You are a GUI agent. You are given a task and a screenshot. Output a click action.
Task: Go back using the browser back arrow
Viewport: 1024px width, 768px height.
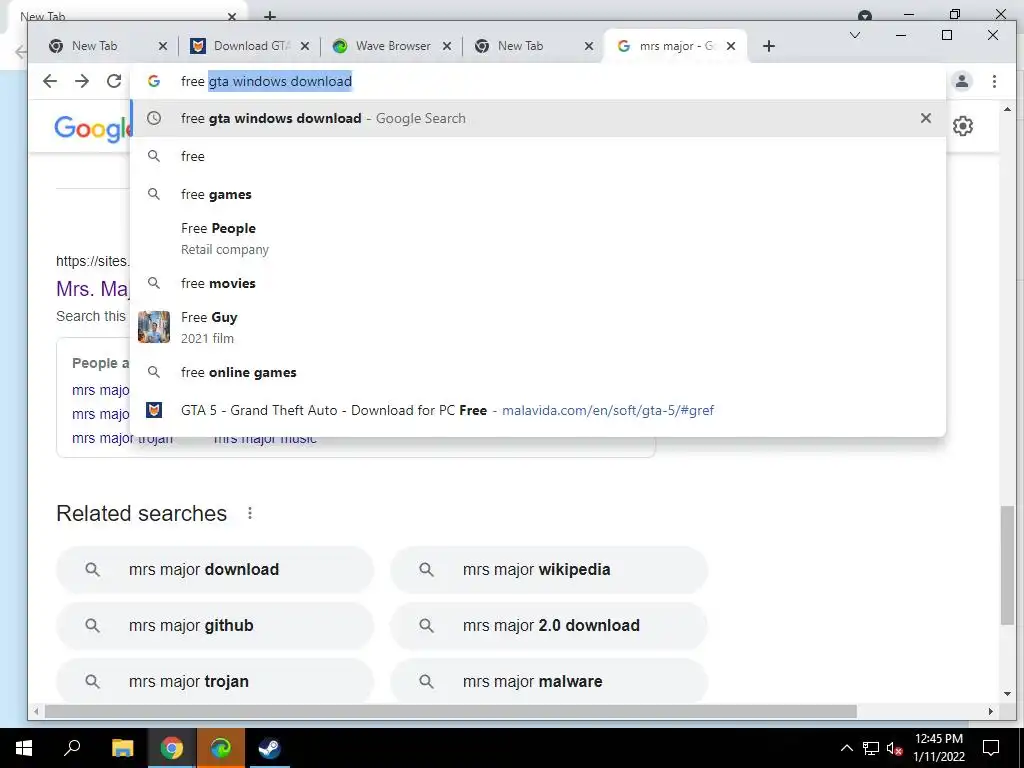[x=50, y=81]
